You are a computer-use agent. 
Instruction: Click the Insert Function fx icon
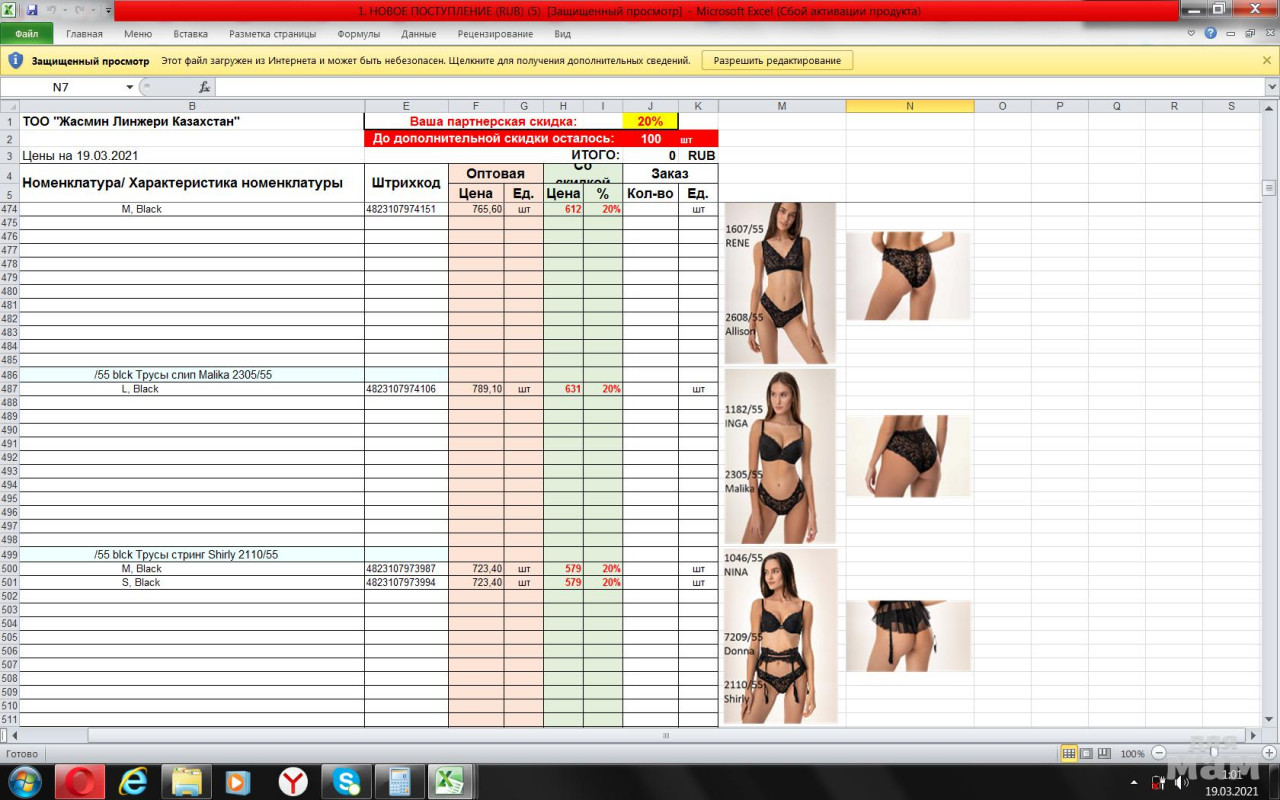pos(204,87)
